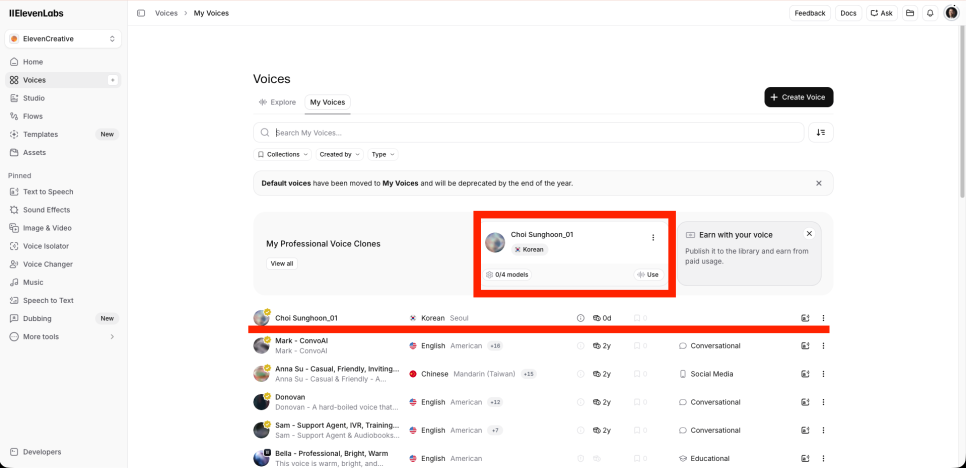The image size is (966, 468).
Task: Select the Anna Su voice row name
Action: [337, 369]
